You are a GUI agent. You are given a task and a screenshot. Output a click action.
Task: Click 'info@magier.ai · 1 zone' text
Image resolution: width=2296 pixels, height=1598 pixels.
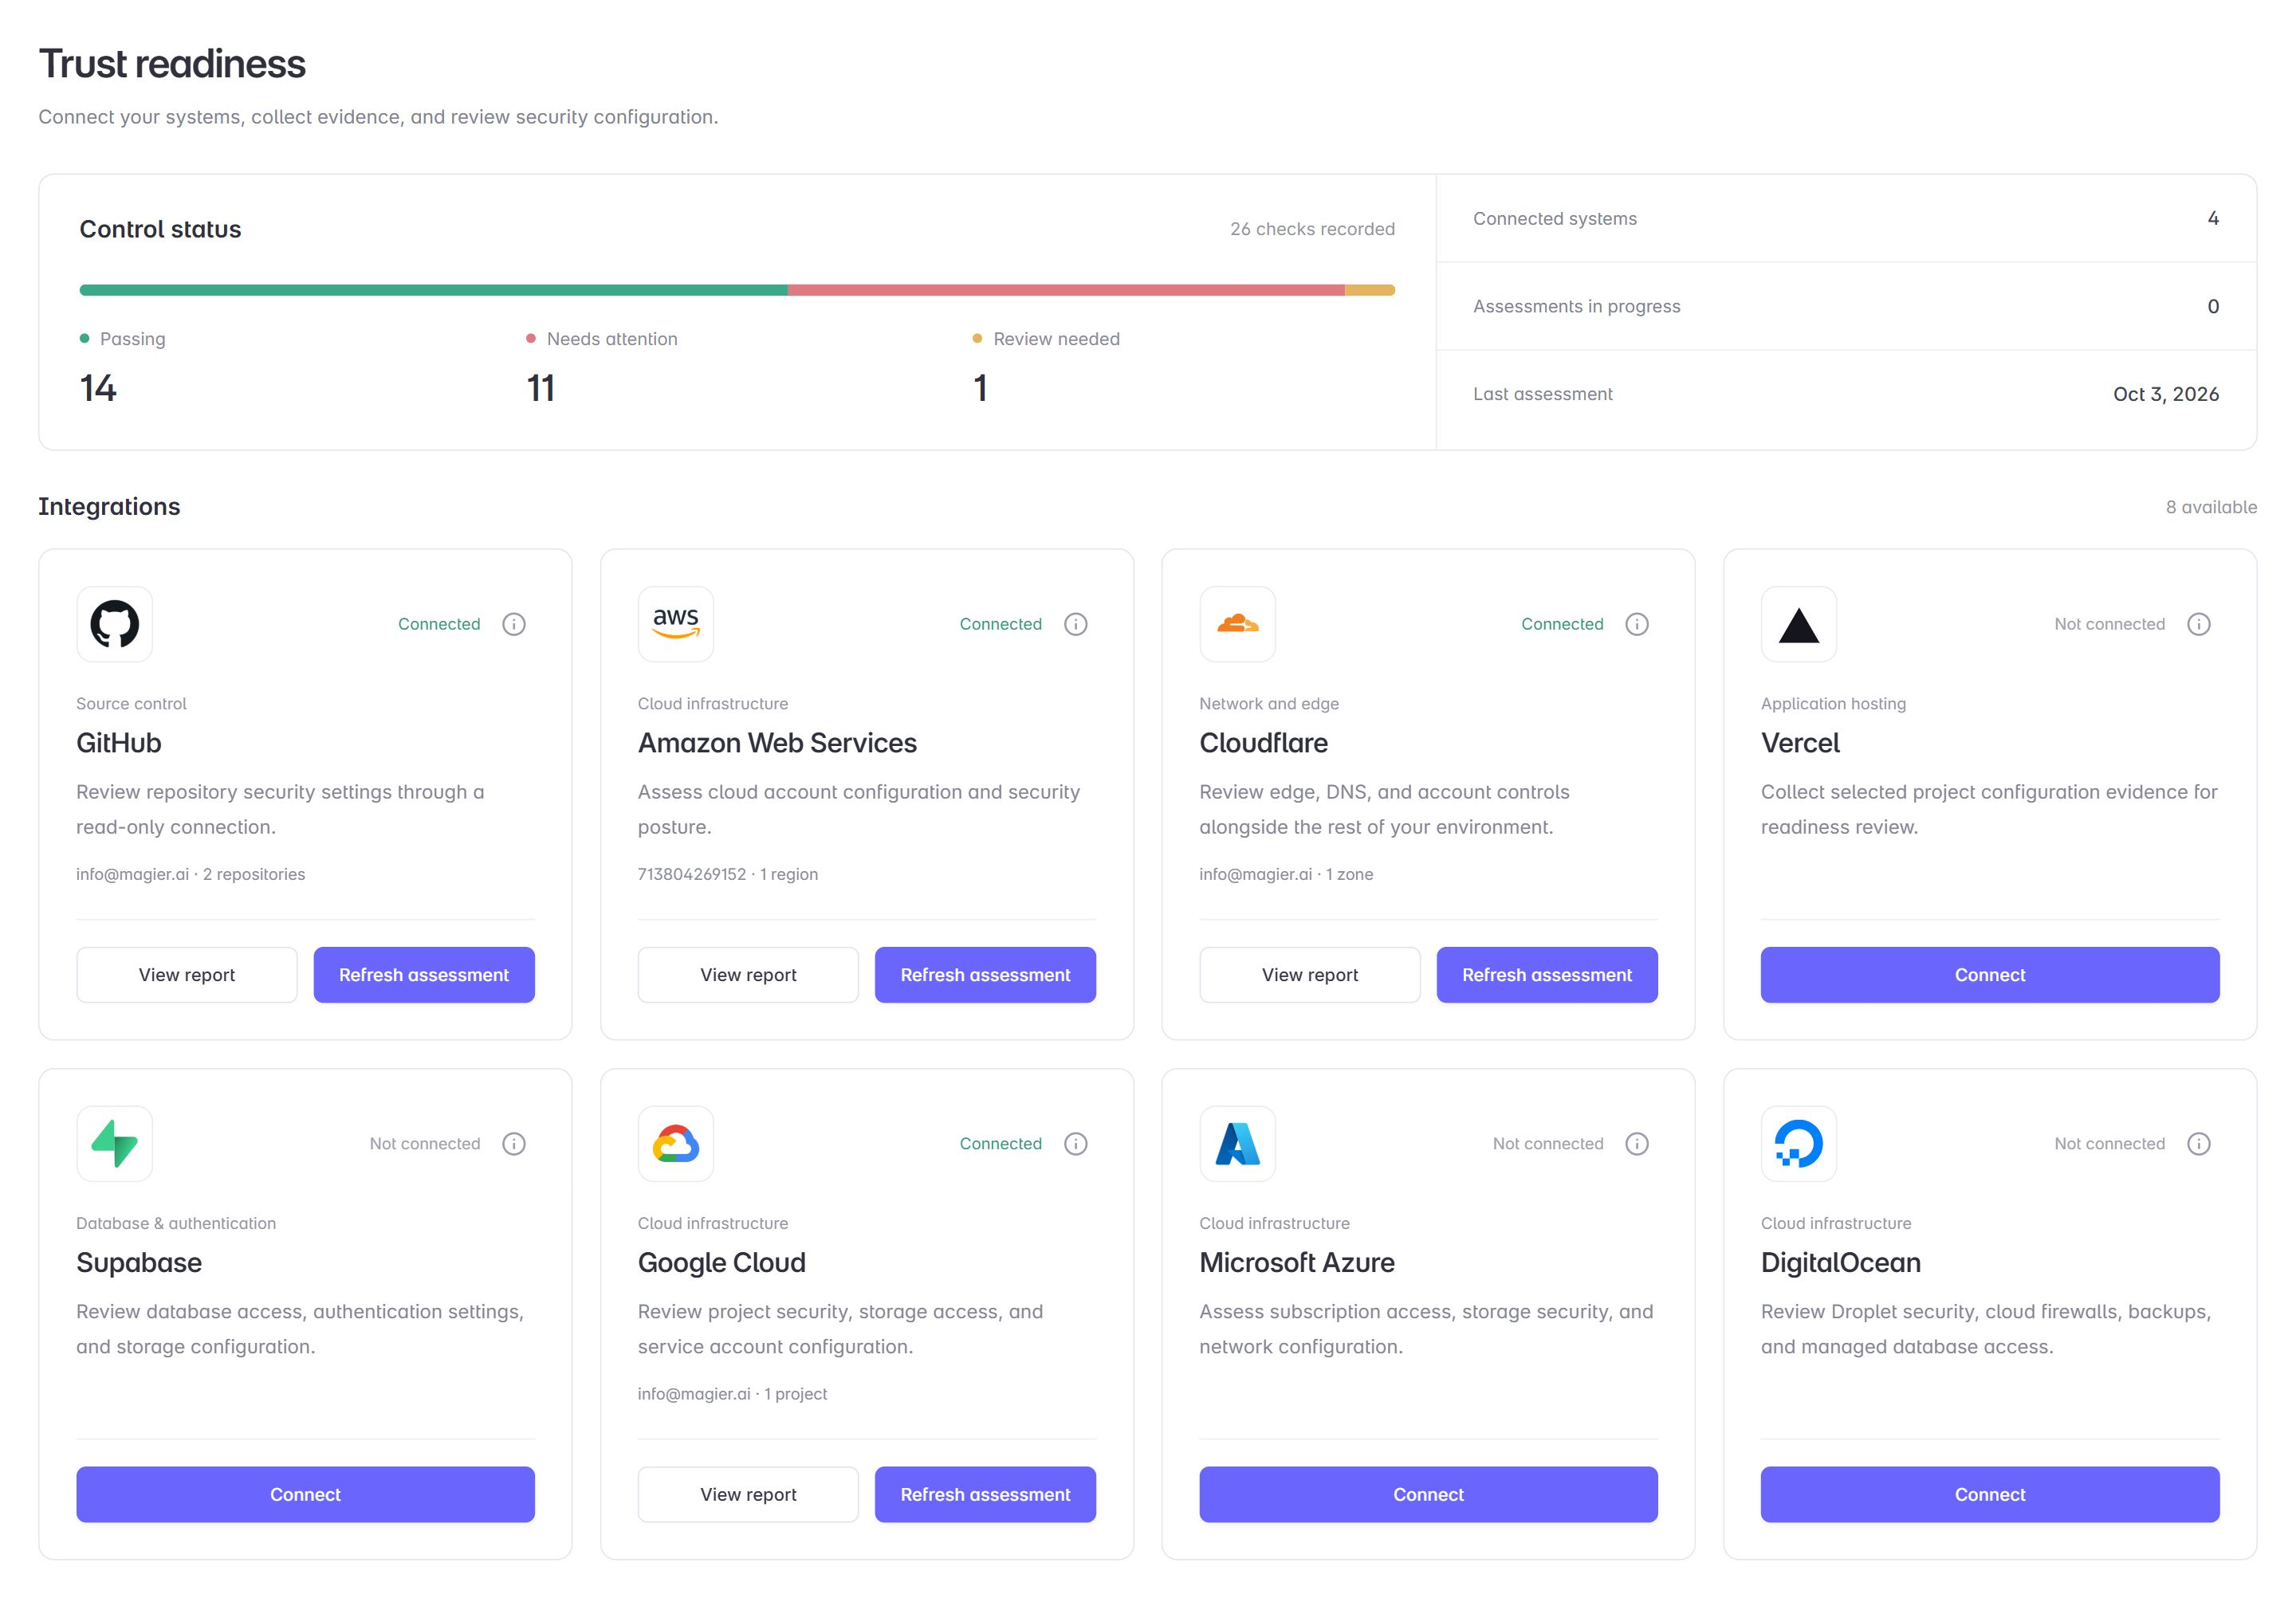(1286, 874)
